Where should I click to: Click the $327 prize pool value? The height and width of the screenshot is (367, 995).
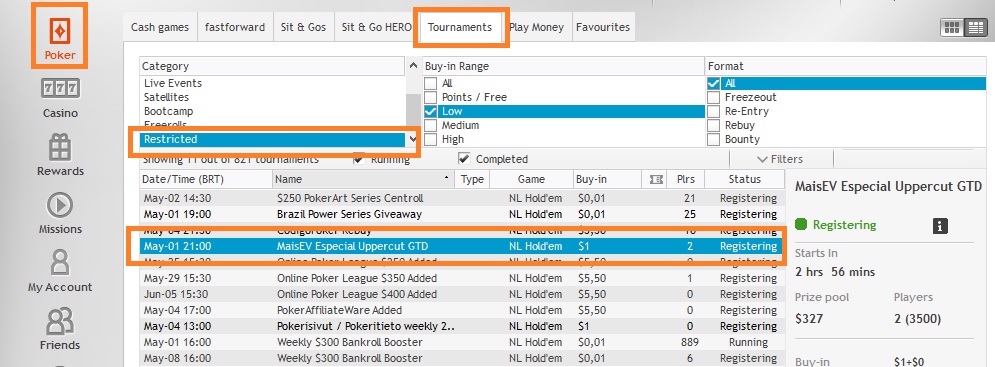(x=809, y=318)
